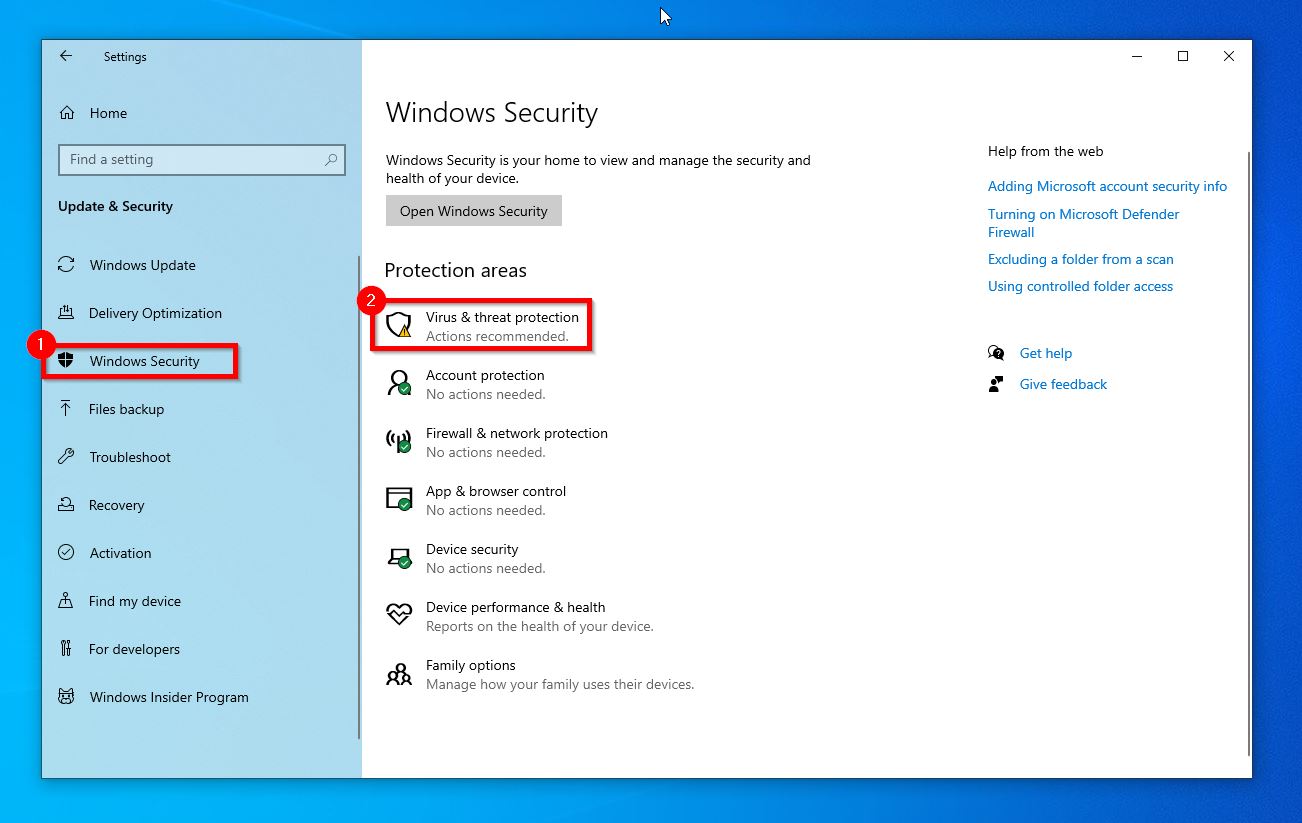Viewport: 1302px width, 823px height.
Task: Click the Windows Insider Program cat icon
Action: (x=66, y=697)
